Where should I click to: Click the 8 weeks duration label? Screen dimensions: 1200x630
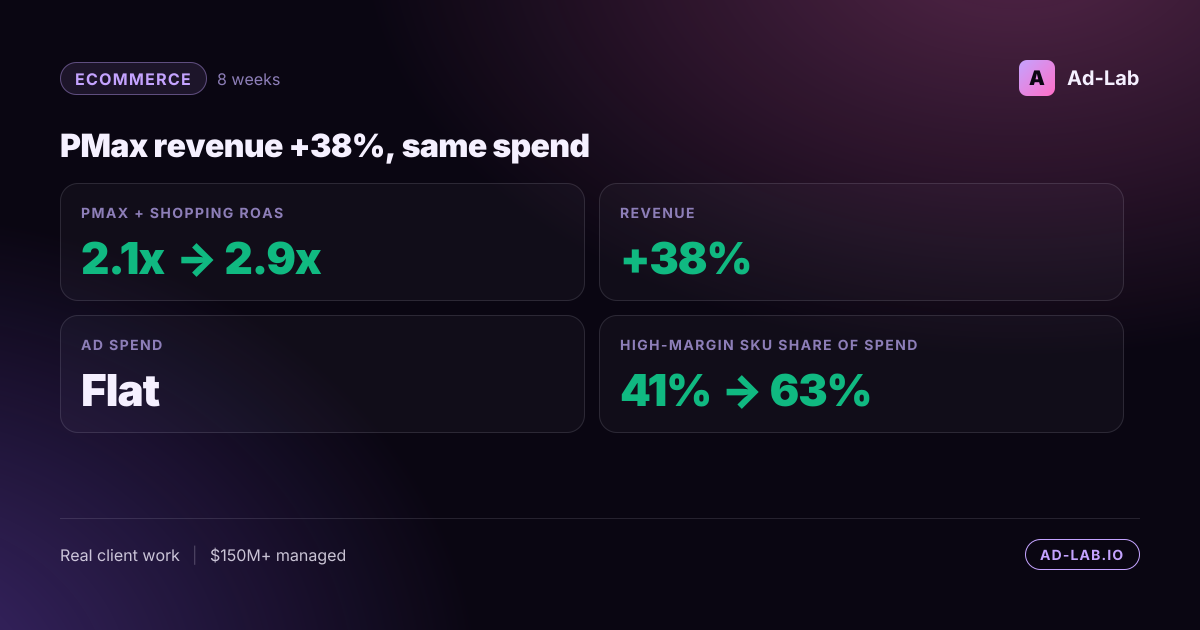249,79
